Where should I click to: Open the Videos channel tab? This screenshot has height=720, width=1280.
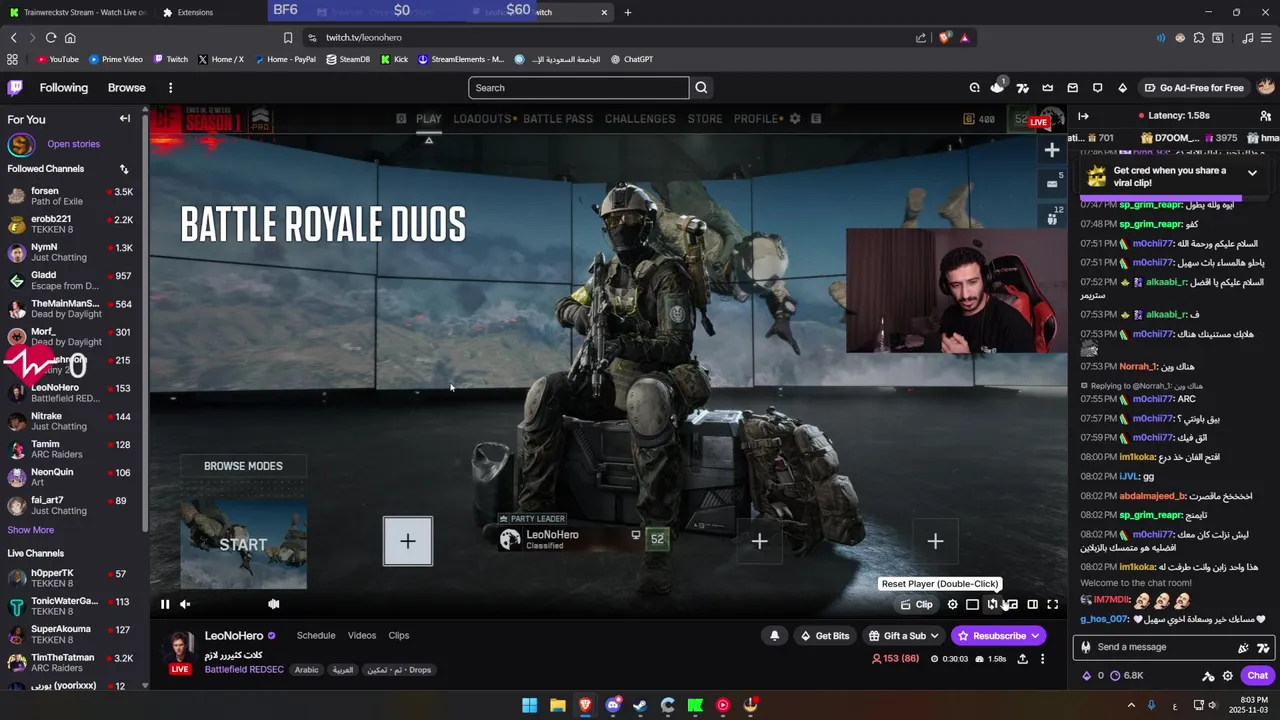362,636
